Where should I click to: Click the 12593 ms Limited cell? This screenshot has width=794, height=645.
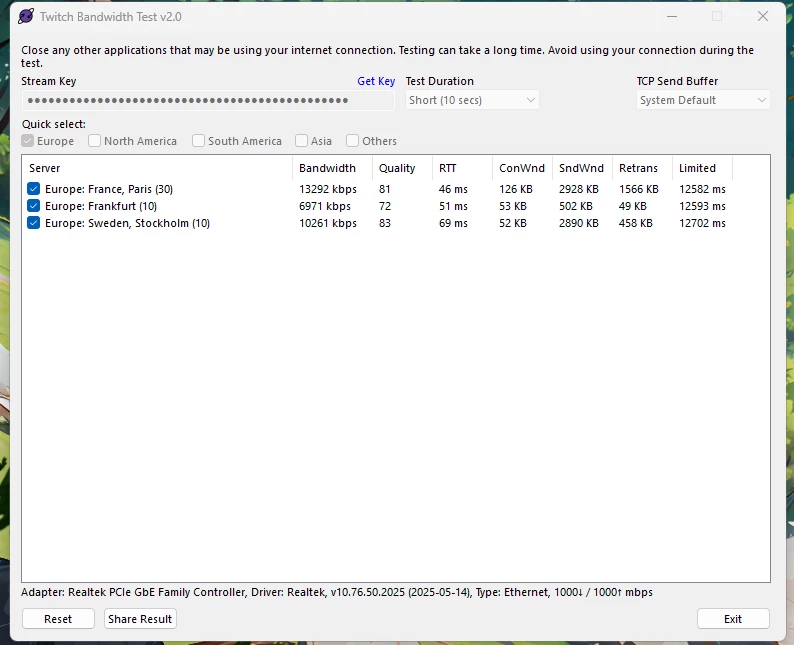click(x=702, y=206)
